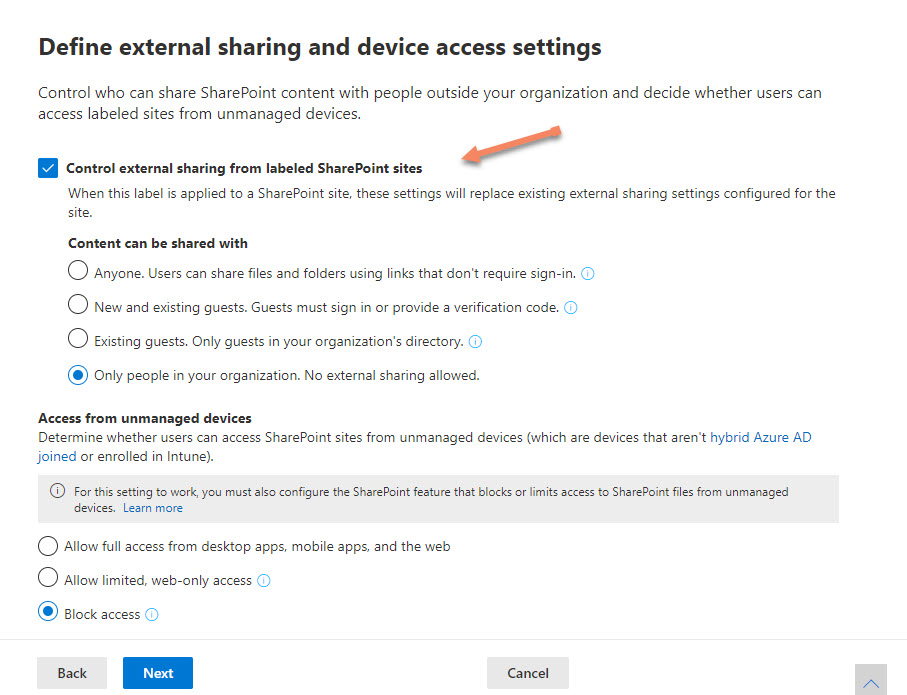This screenshot has height=695, width=907.
Task: Choose Allow full access from desktop apps
Action: (48, 546)
